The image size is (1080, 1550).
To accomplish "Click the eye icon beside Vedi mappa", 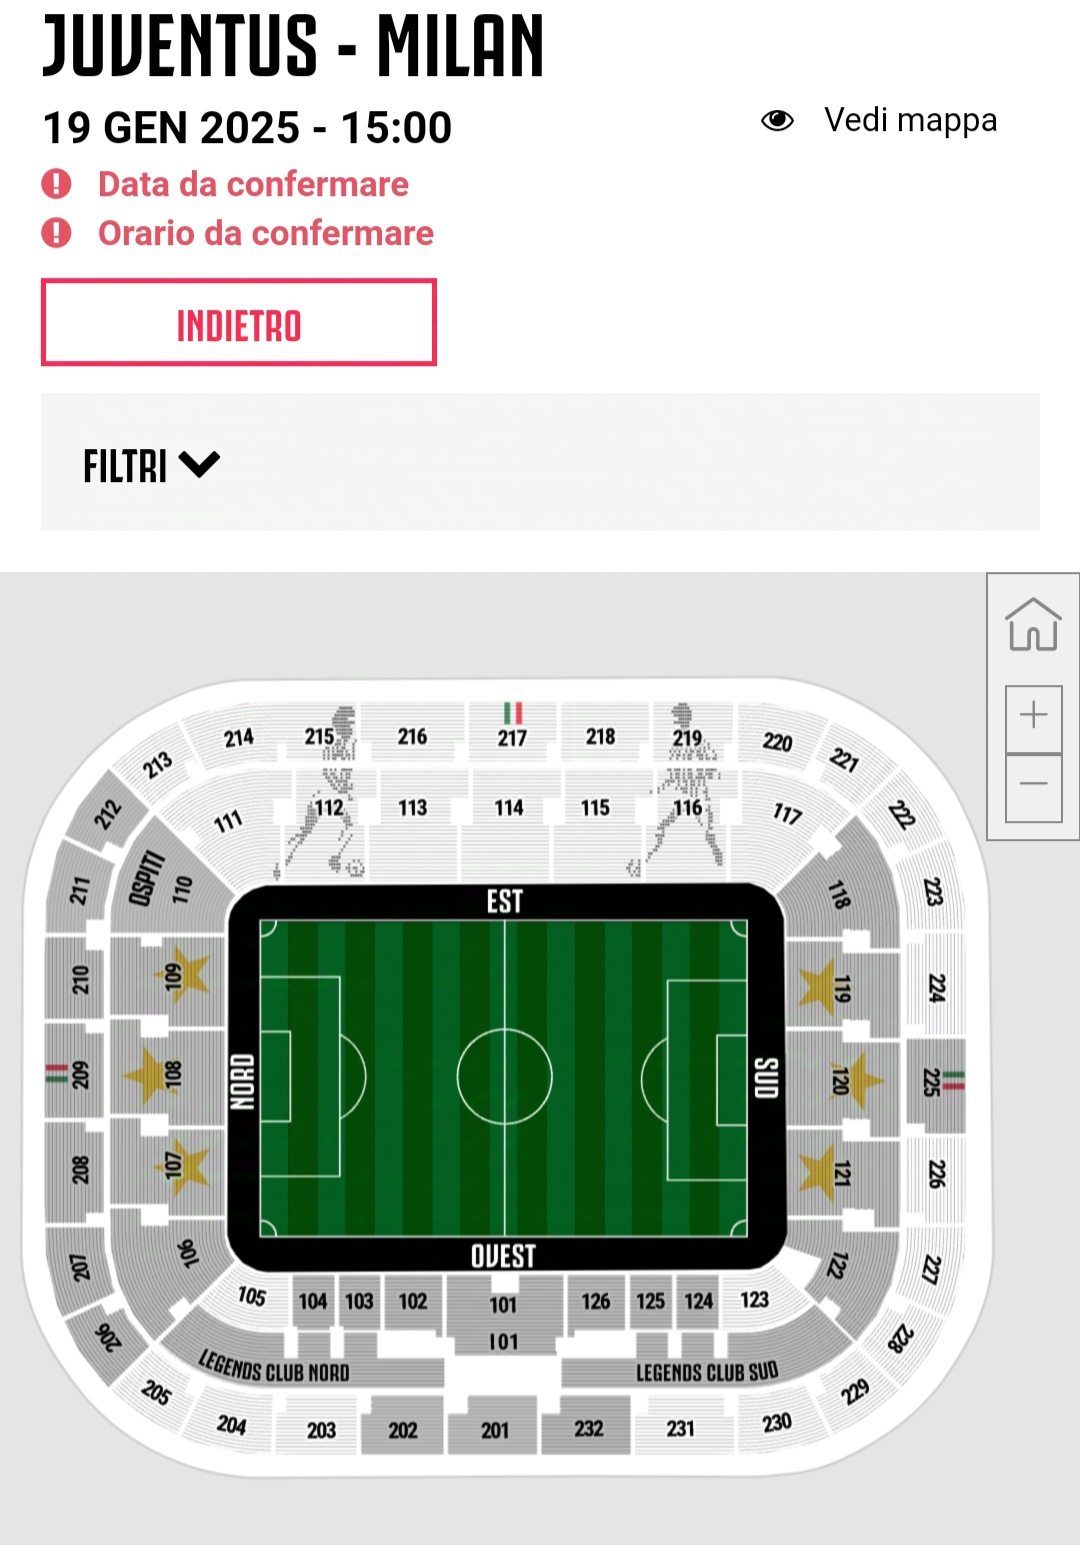I will pos(777,121).
